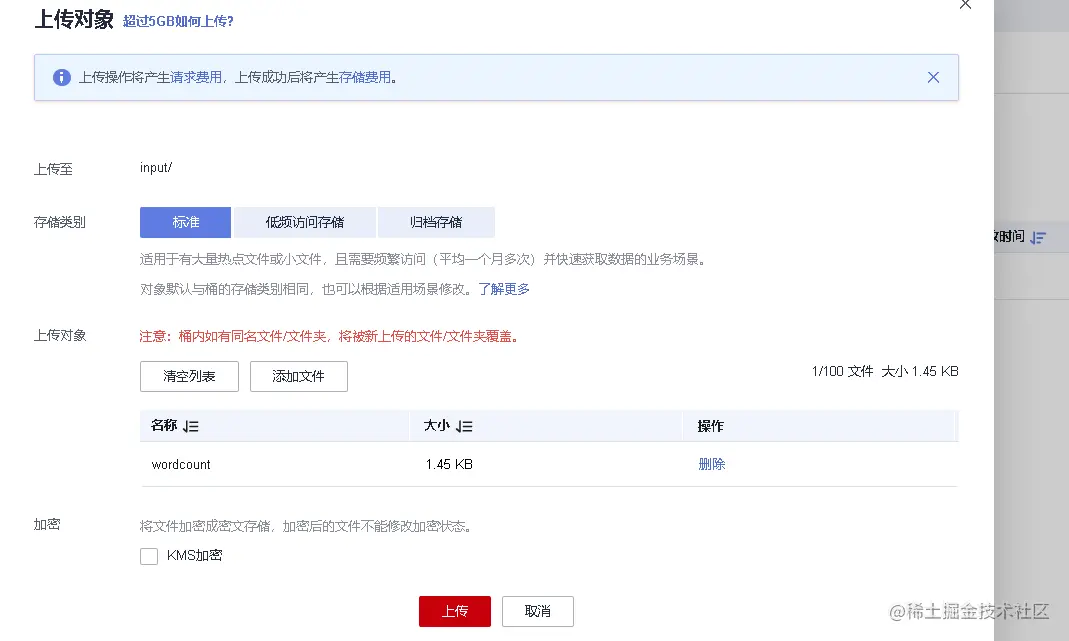Close the upload fee info banner
Viewport: 1069px width, 641px height.
933,78
